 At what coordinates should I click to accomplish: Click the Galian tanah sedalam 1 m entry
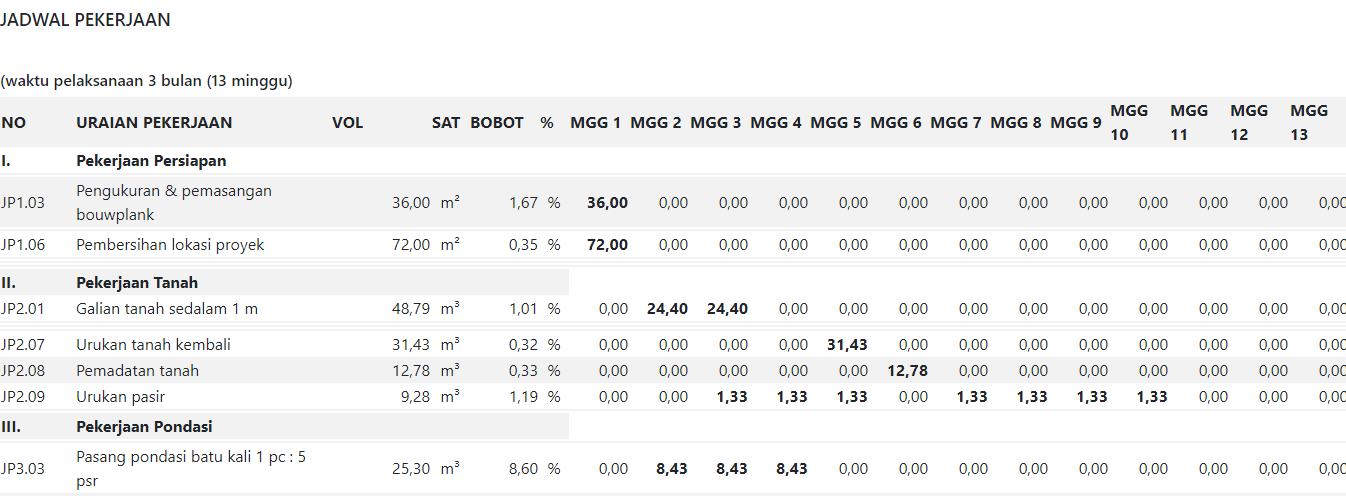pyautogui.click(x=167, y=309)
